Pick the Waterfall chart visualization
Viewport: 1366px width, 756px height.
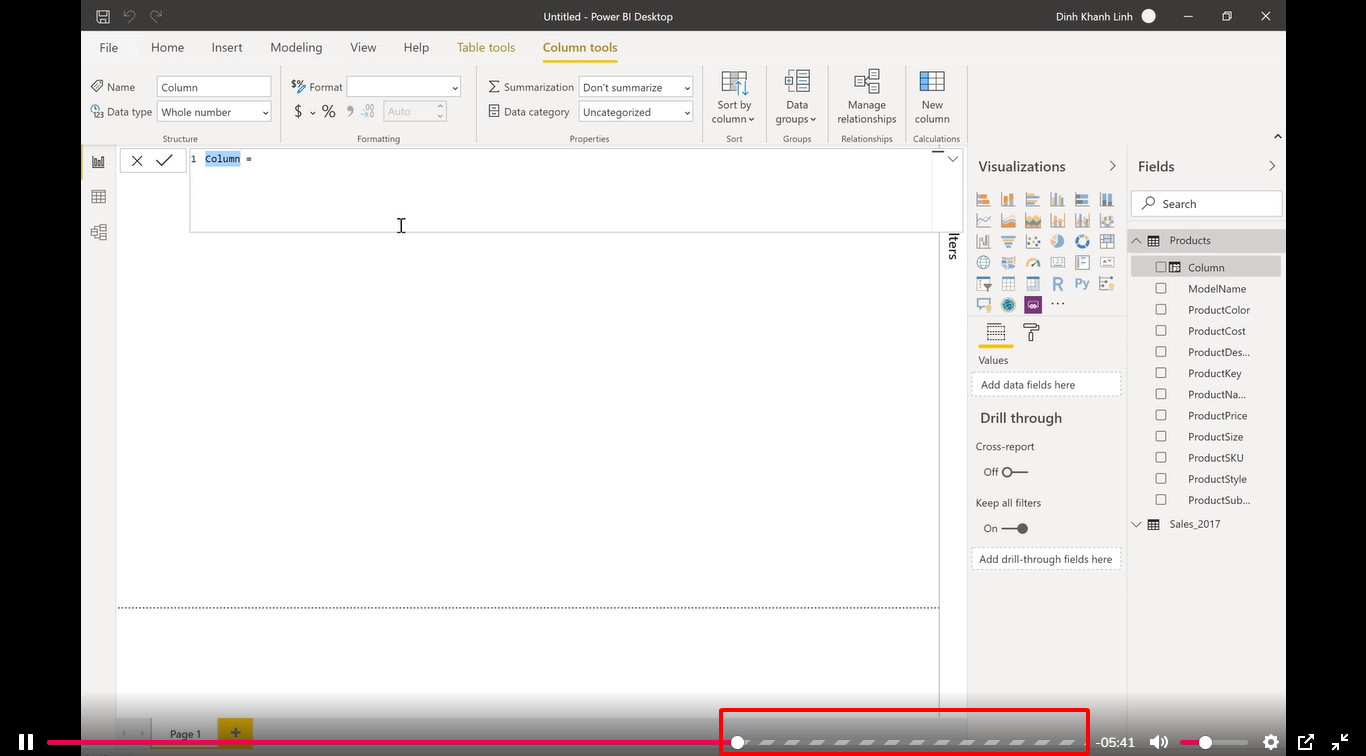point(983,241)
